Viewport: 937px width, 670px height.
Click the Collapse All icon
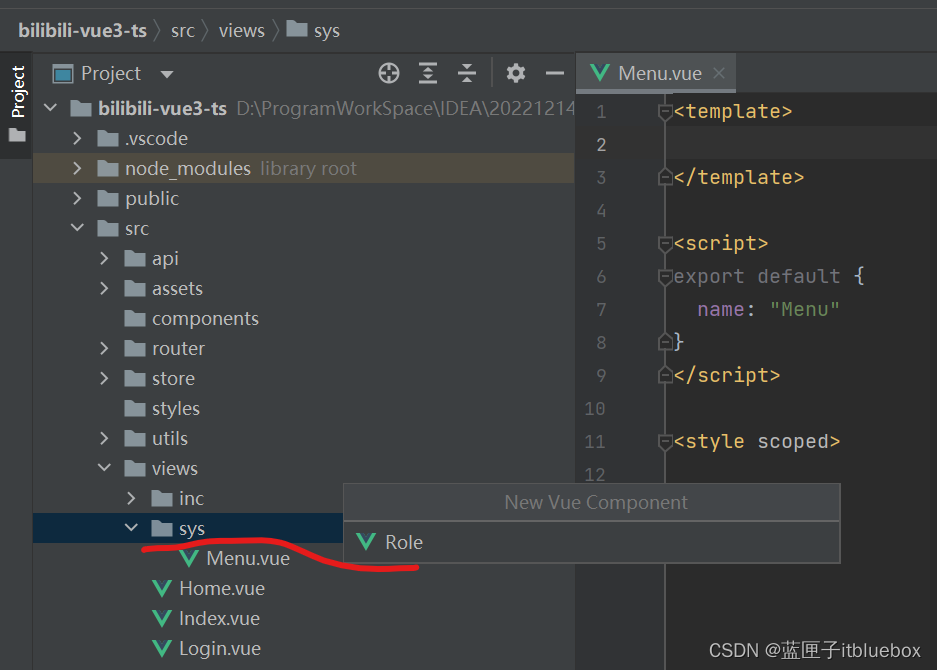tap(467, 73)
